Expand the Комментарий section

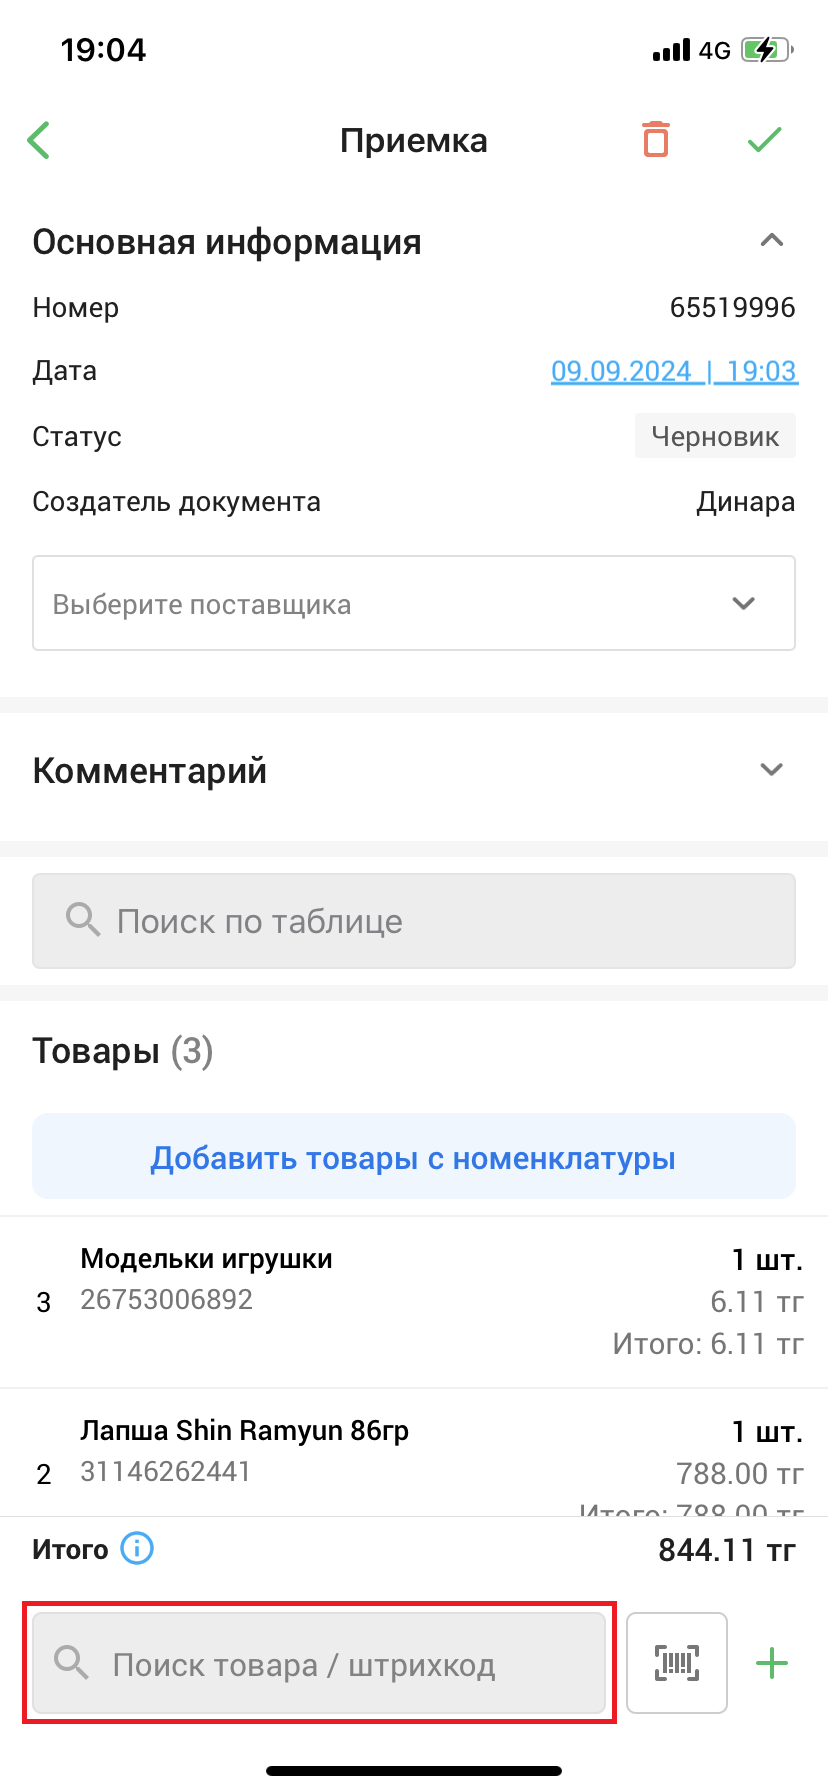point(772,770)
